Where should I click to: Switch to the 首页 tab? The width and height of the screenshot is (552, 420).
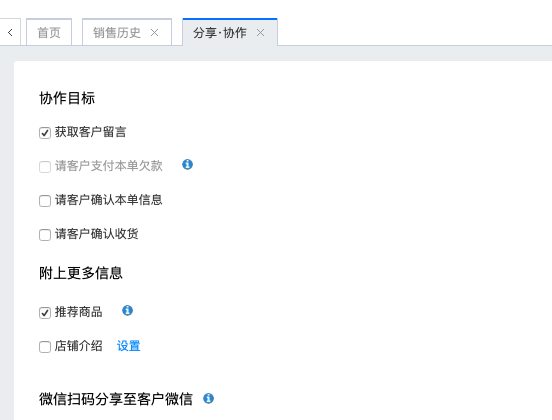click(49, 33)
